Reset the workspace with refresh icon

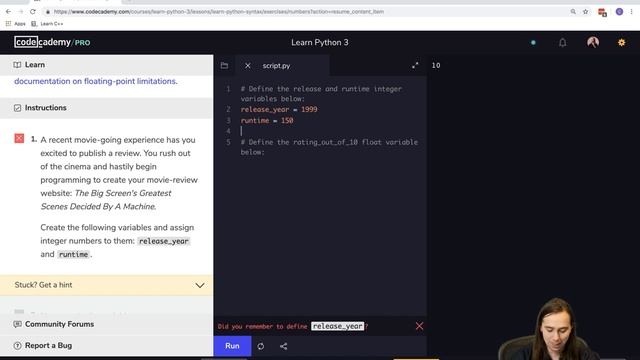pyautogui.click(x=261, y=346)
